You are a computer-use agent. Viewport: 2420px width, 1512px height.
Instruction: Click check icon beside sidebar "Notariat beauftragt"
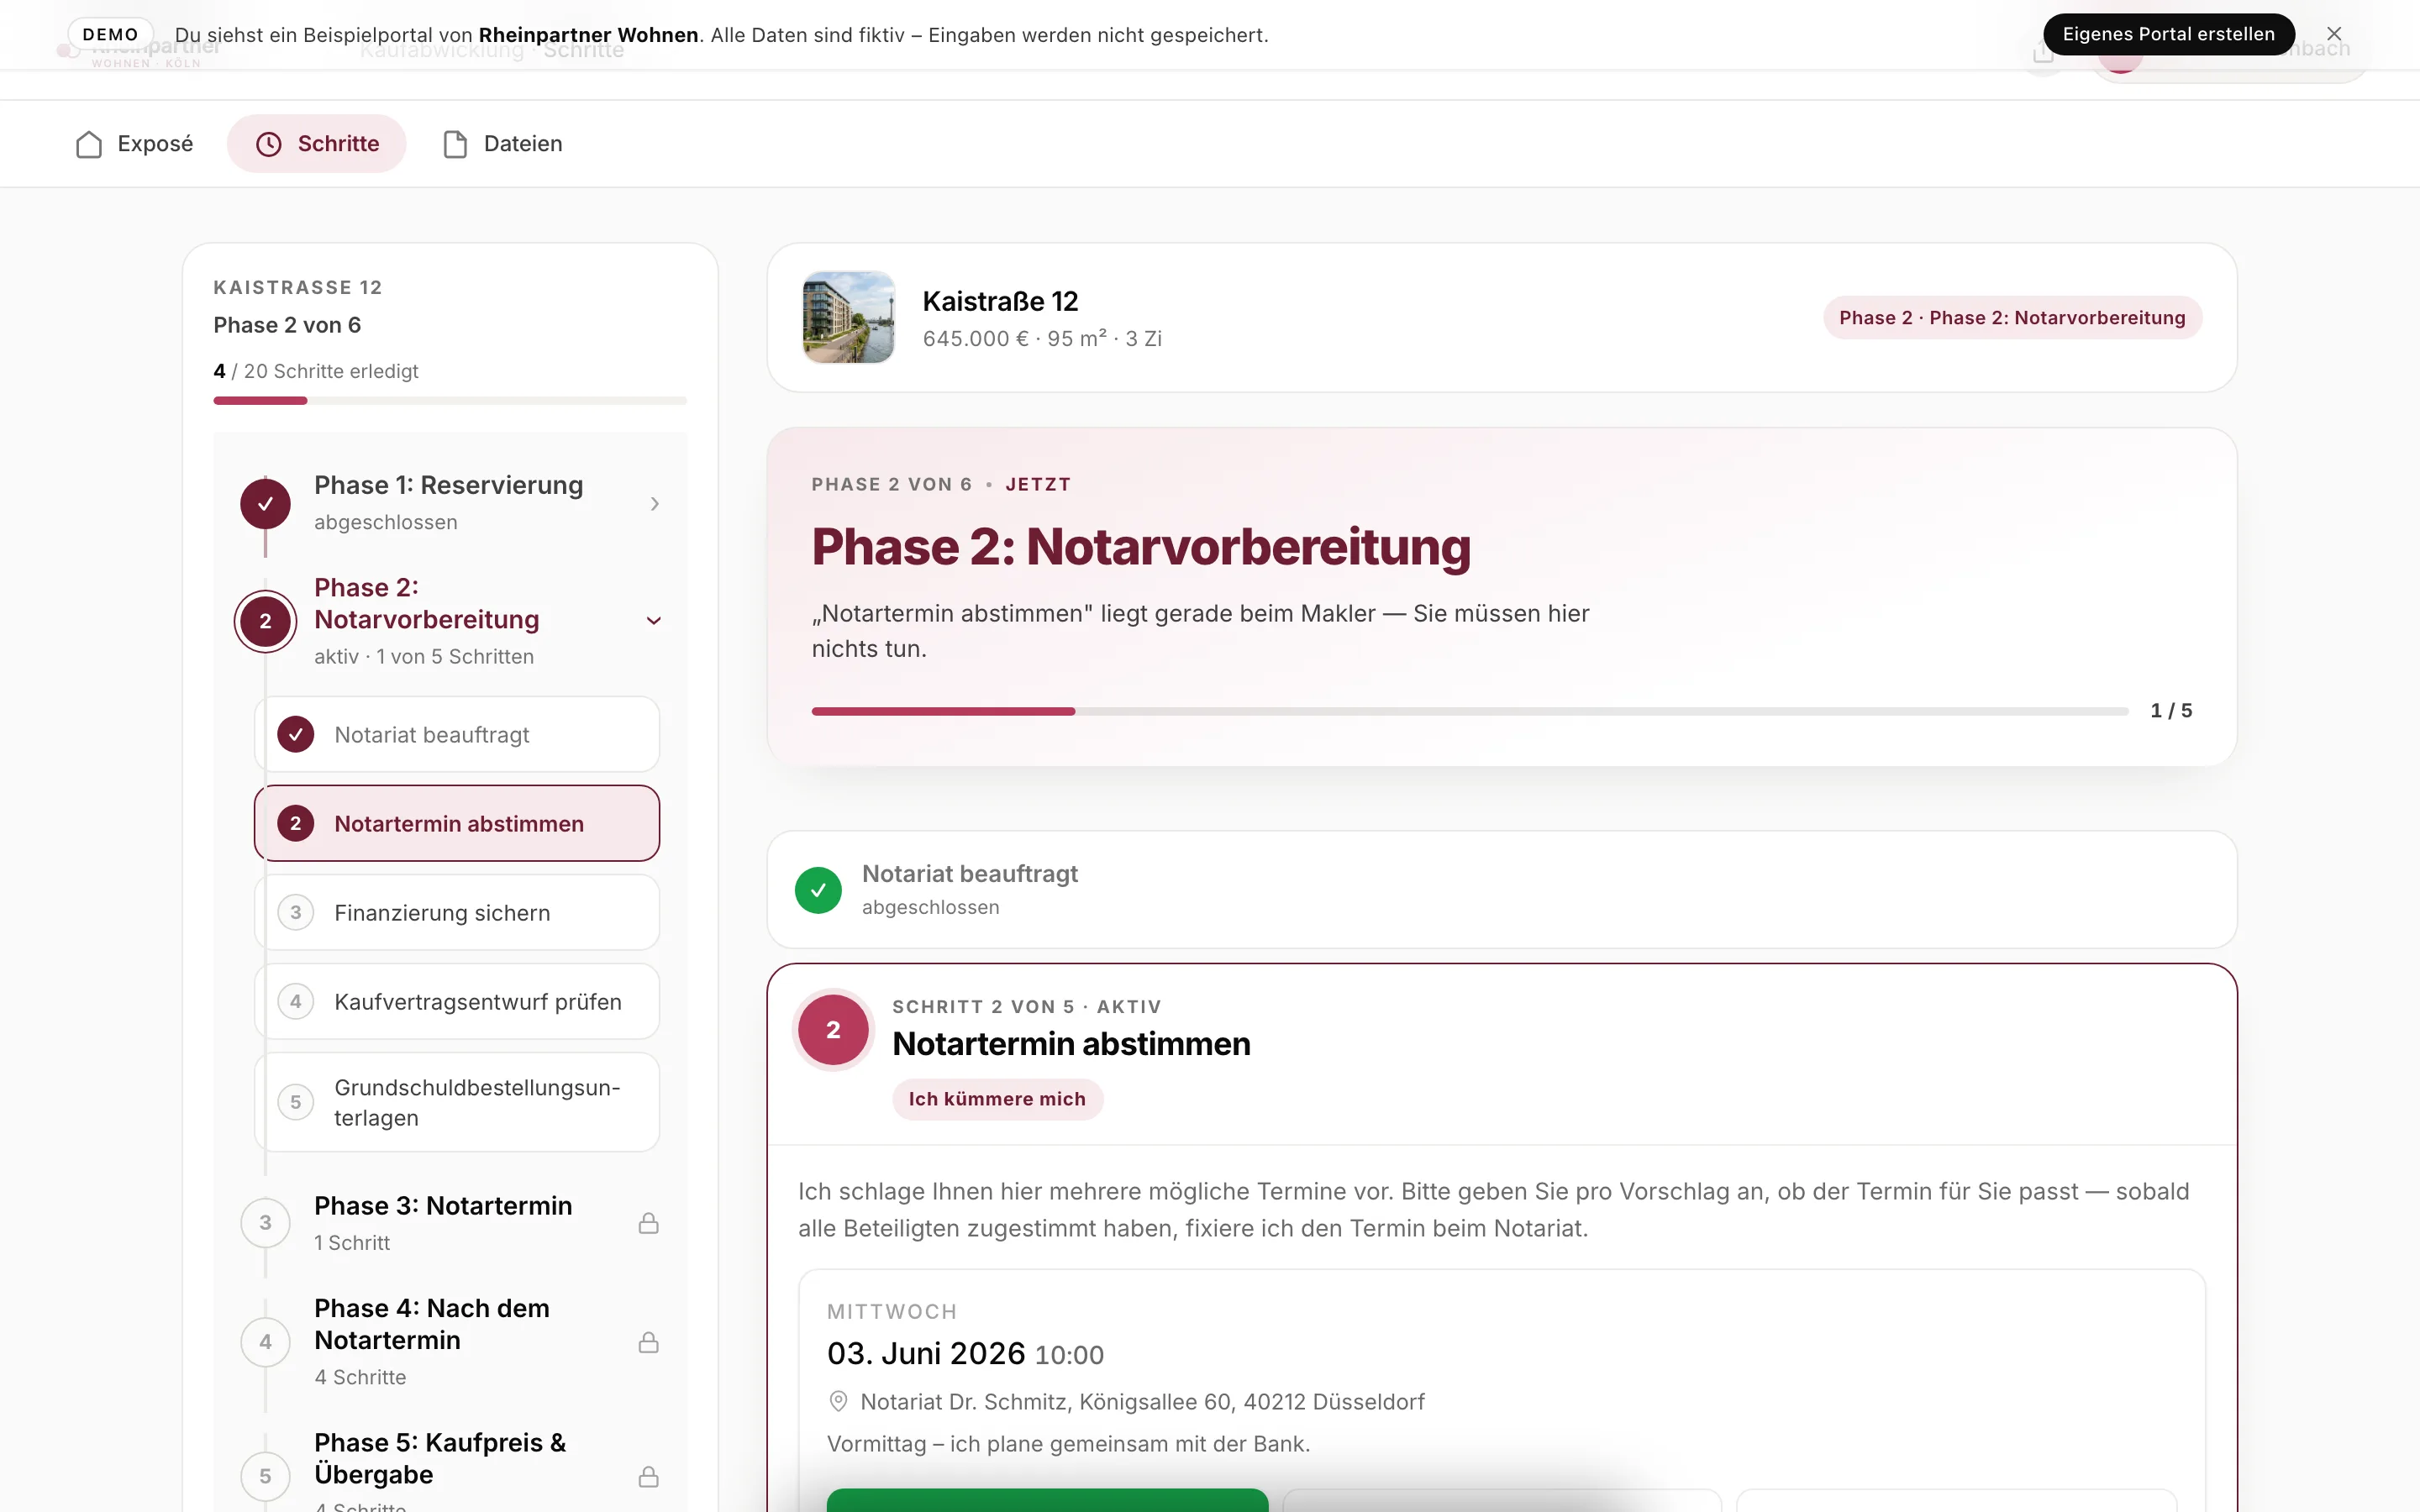pyautogui.click(x=296, y=735)
